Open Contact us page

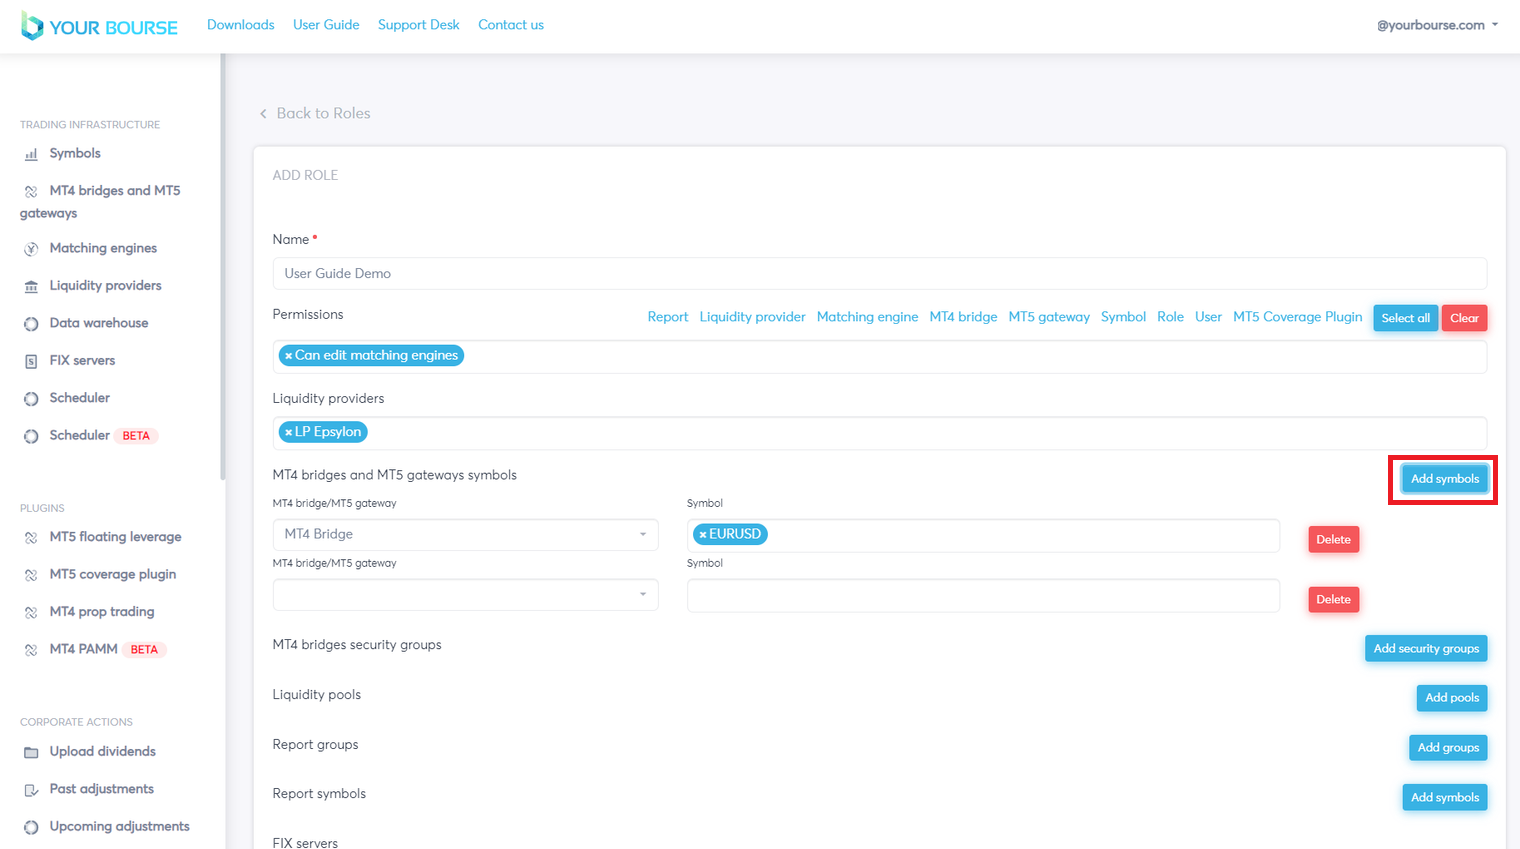[x=511, y=25]
